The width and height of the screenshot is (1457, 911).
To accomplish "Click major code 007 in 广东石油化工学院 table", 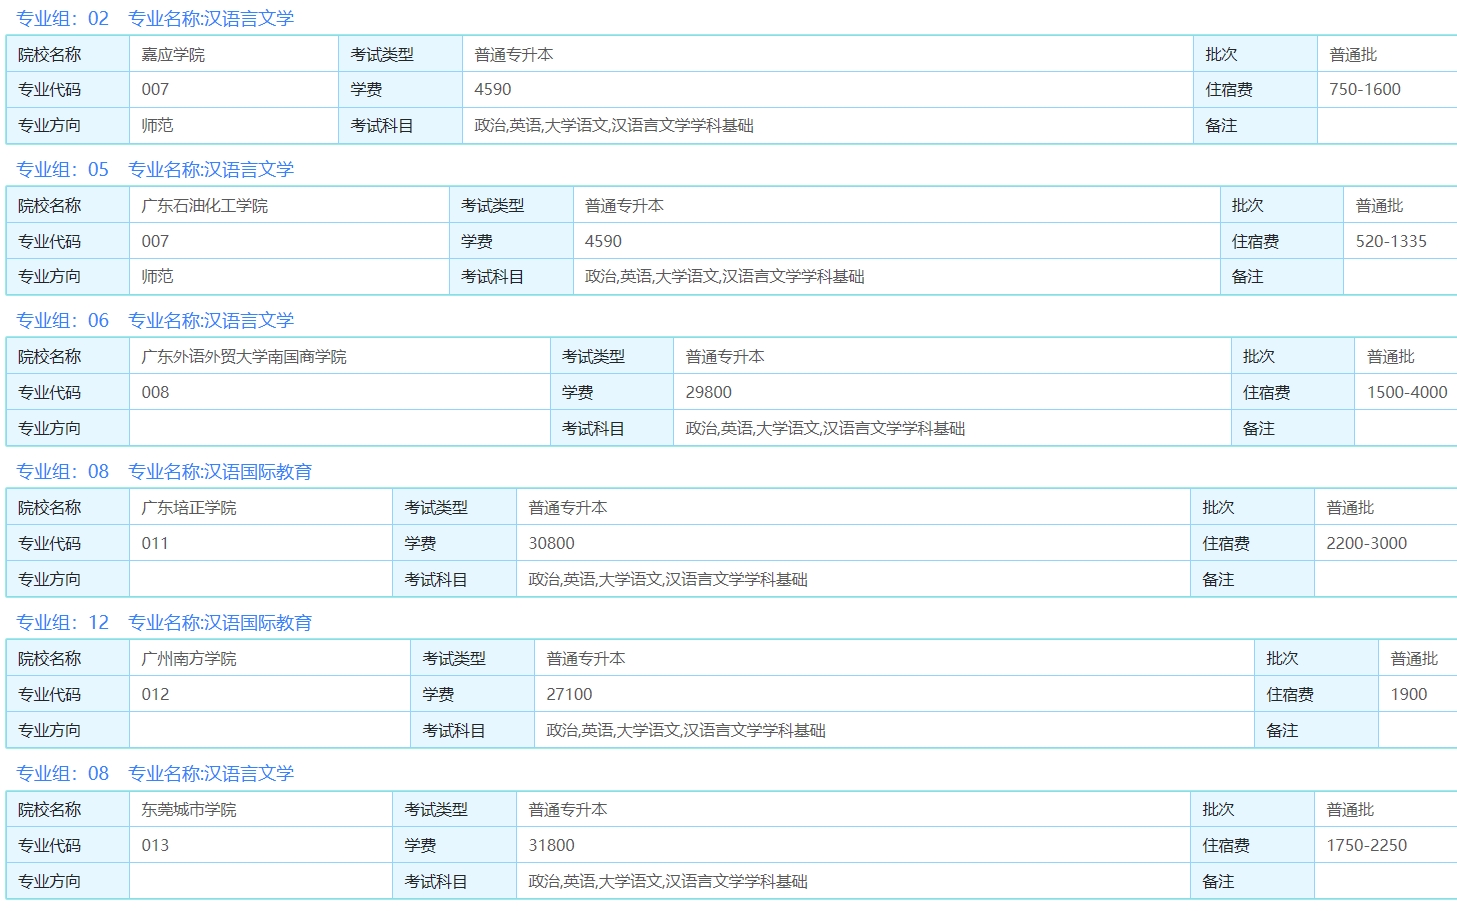I will [x=155, y=241].
